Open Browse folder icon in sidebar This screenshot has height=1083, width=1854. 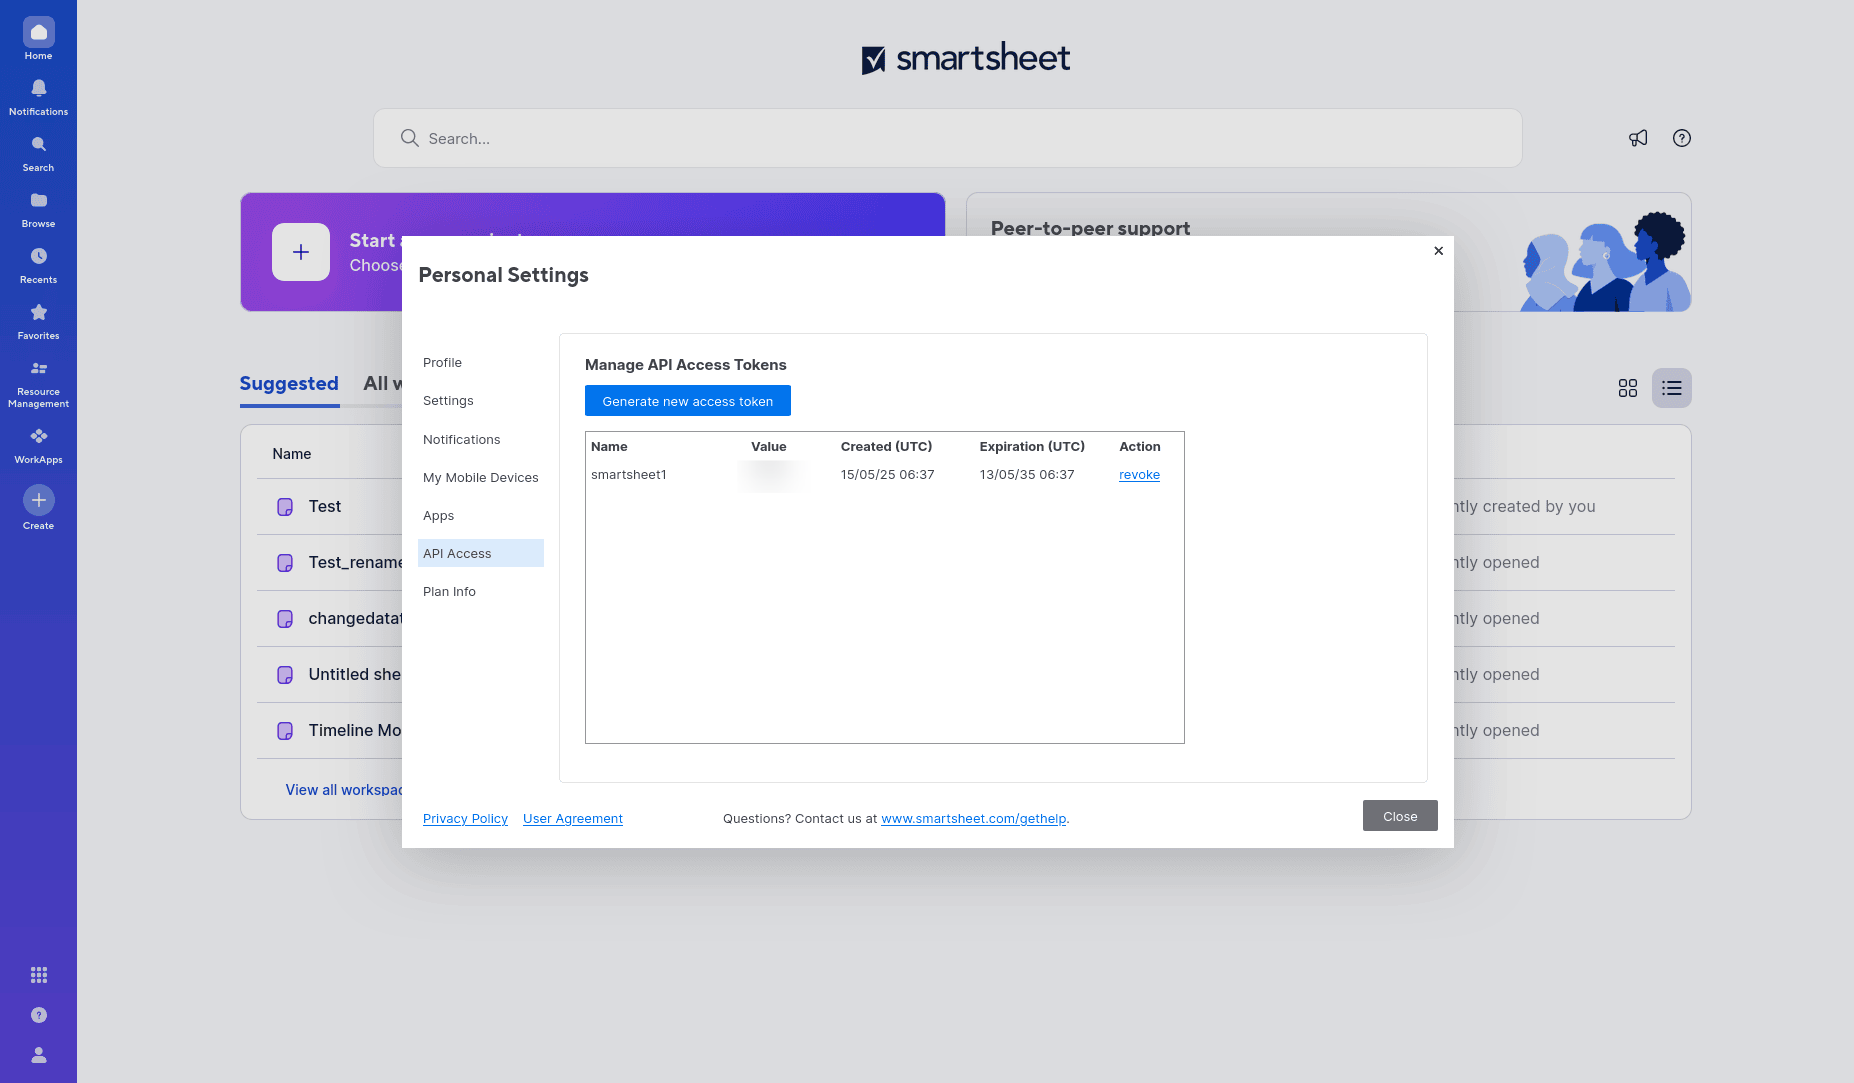[38, 209]
